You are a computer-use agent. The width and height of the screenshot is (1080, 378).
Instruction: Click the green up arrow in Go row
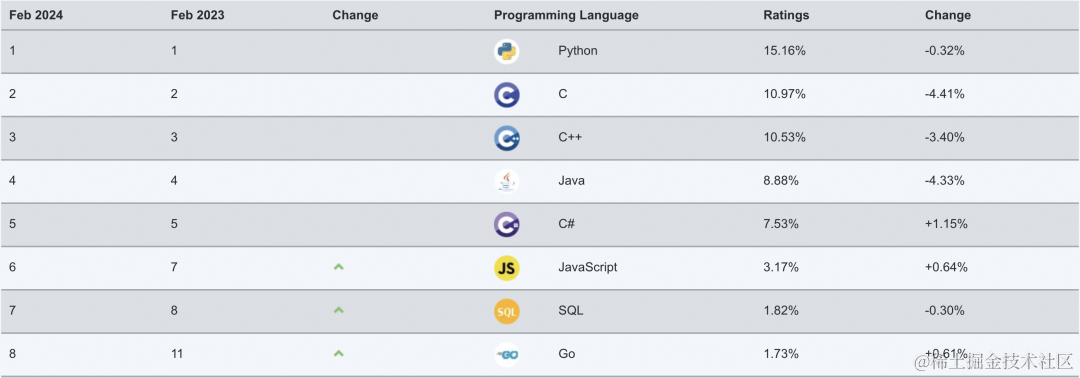[x=338, y=354]
